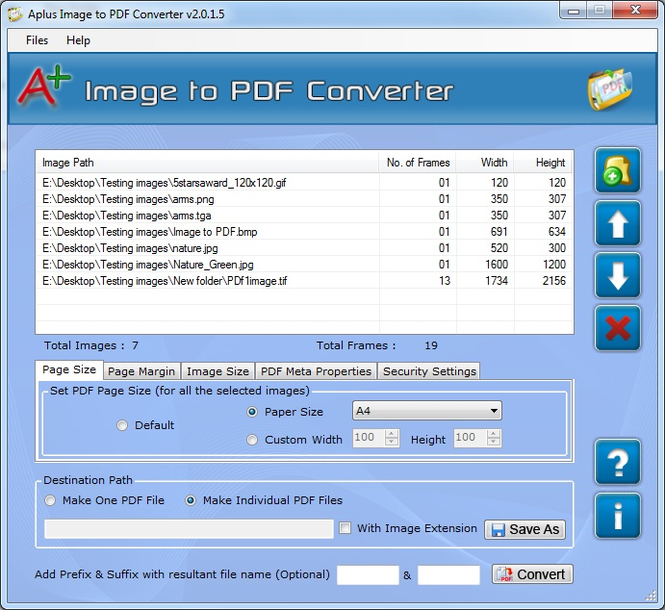Select Make Individual PDF Files option
This screenshot has width=665, height=610.
click(190, 501)
